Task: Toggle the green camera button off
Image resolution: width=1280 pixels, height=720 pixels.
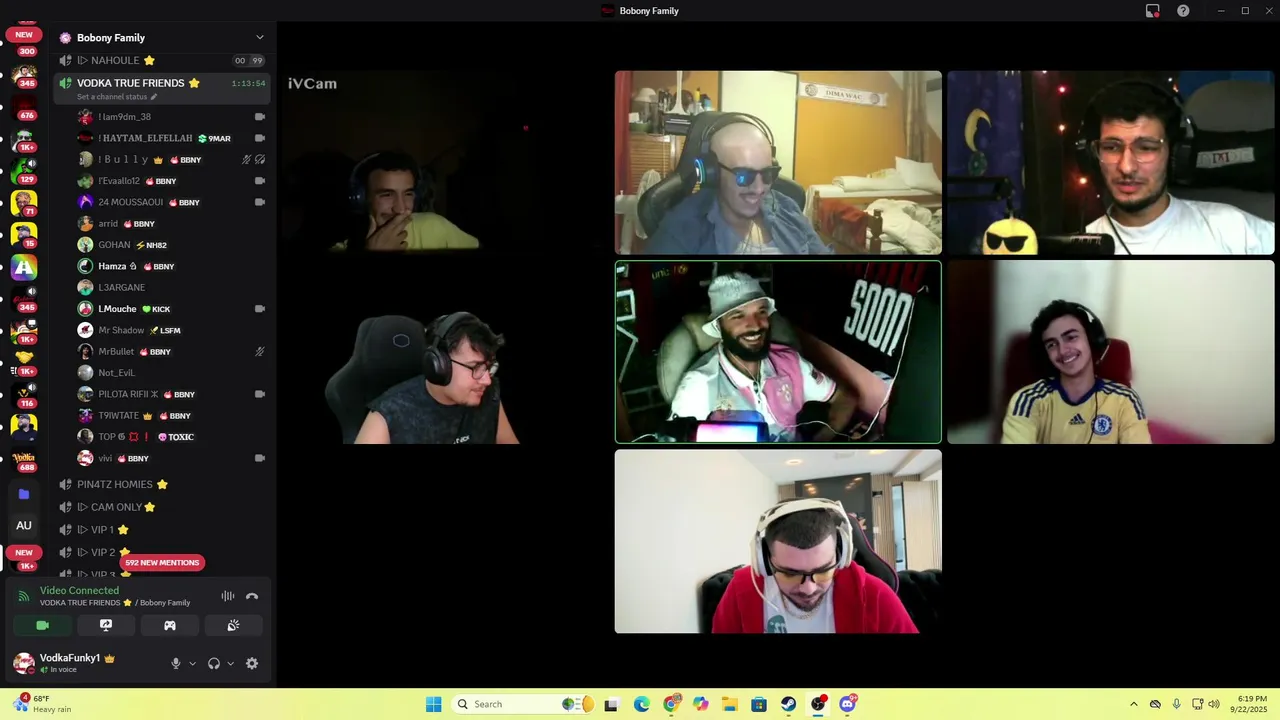Action: pos(42,625)
